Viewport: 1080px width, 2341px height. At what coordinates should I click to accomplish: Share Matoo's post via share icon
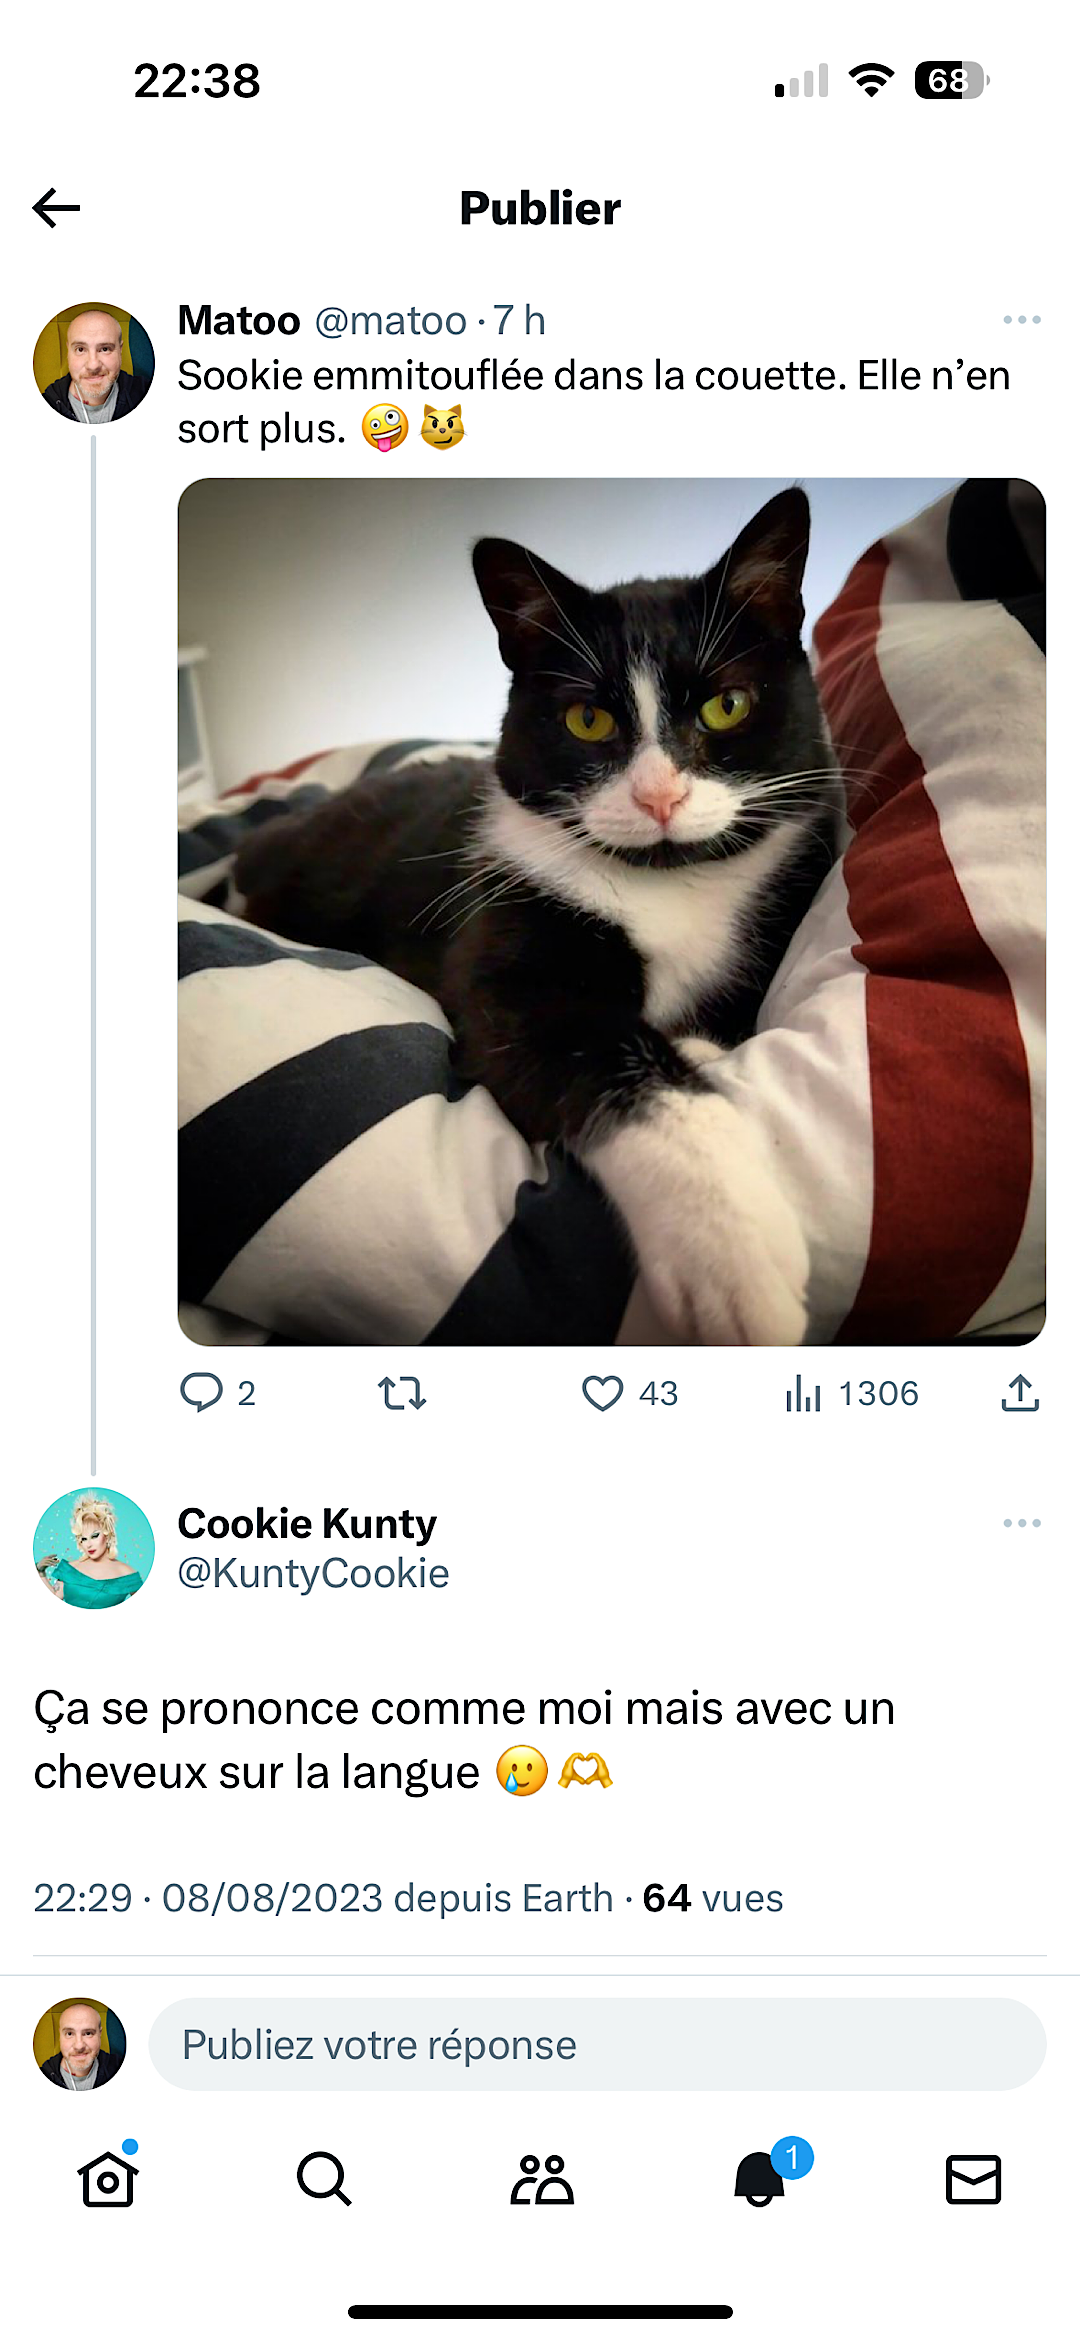(1020, 1392)
